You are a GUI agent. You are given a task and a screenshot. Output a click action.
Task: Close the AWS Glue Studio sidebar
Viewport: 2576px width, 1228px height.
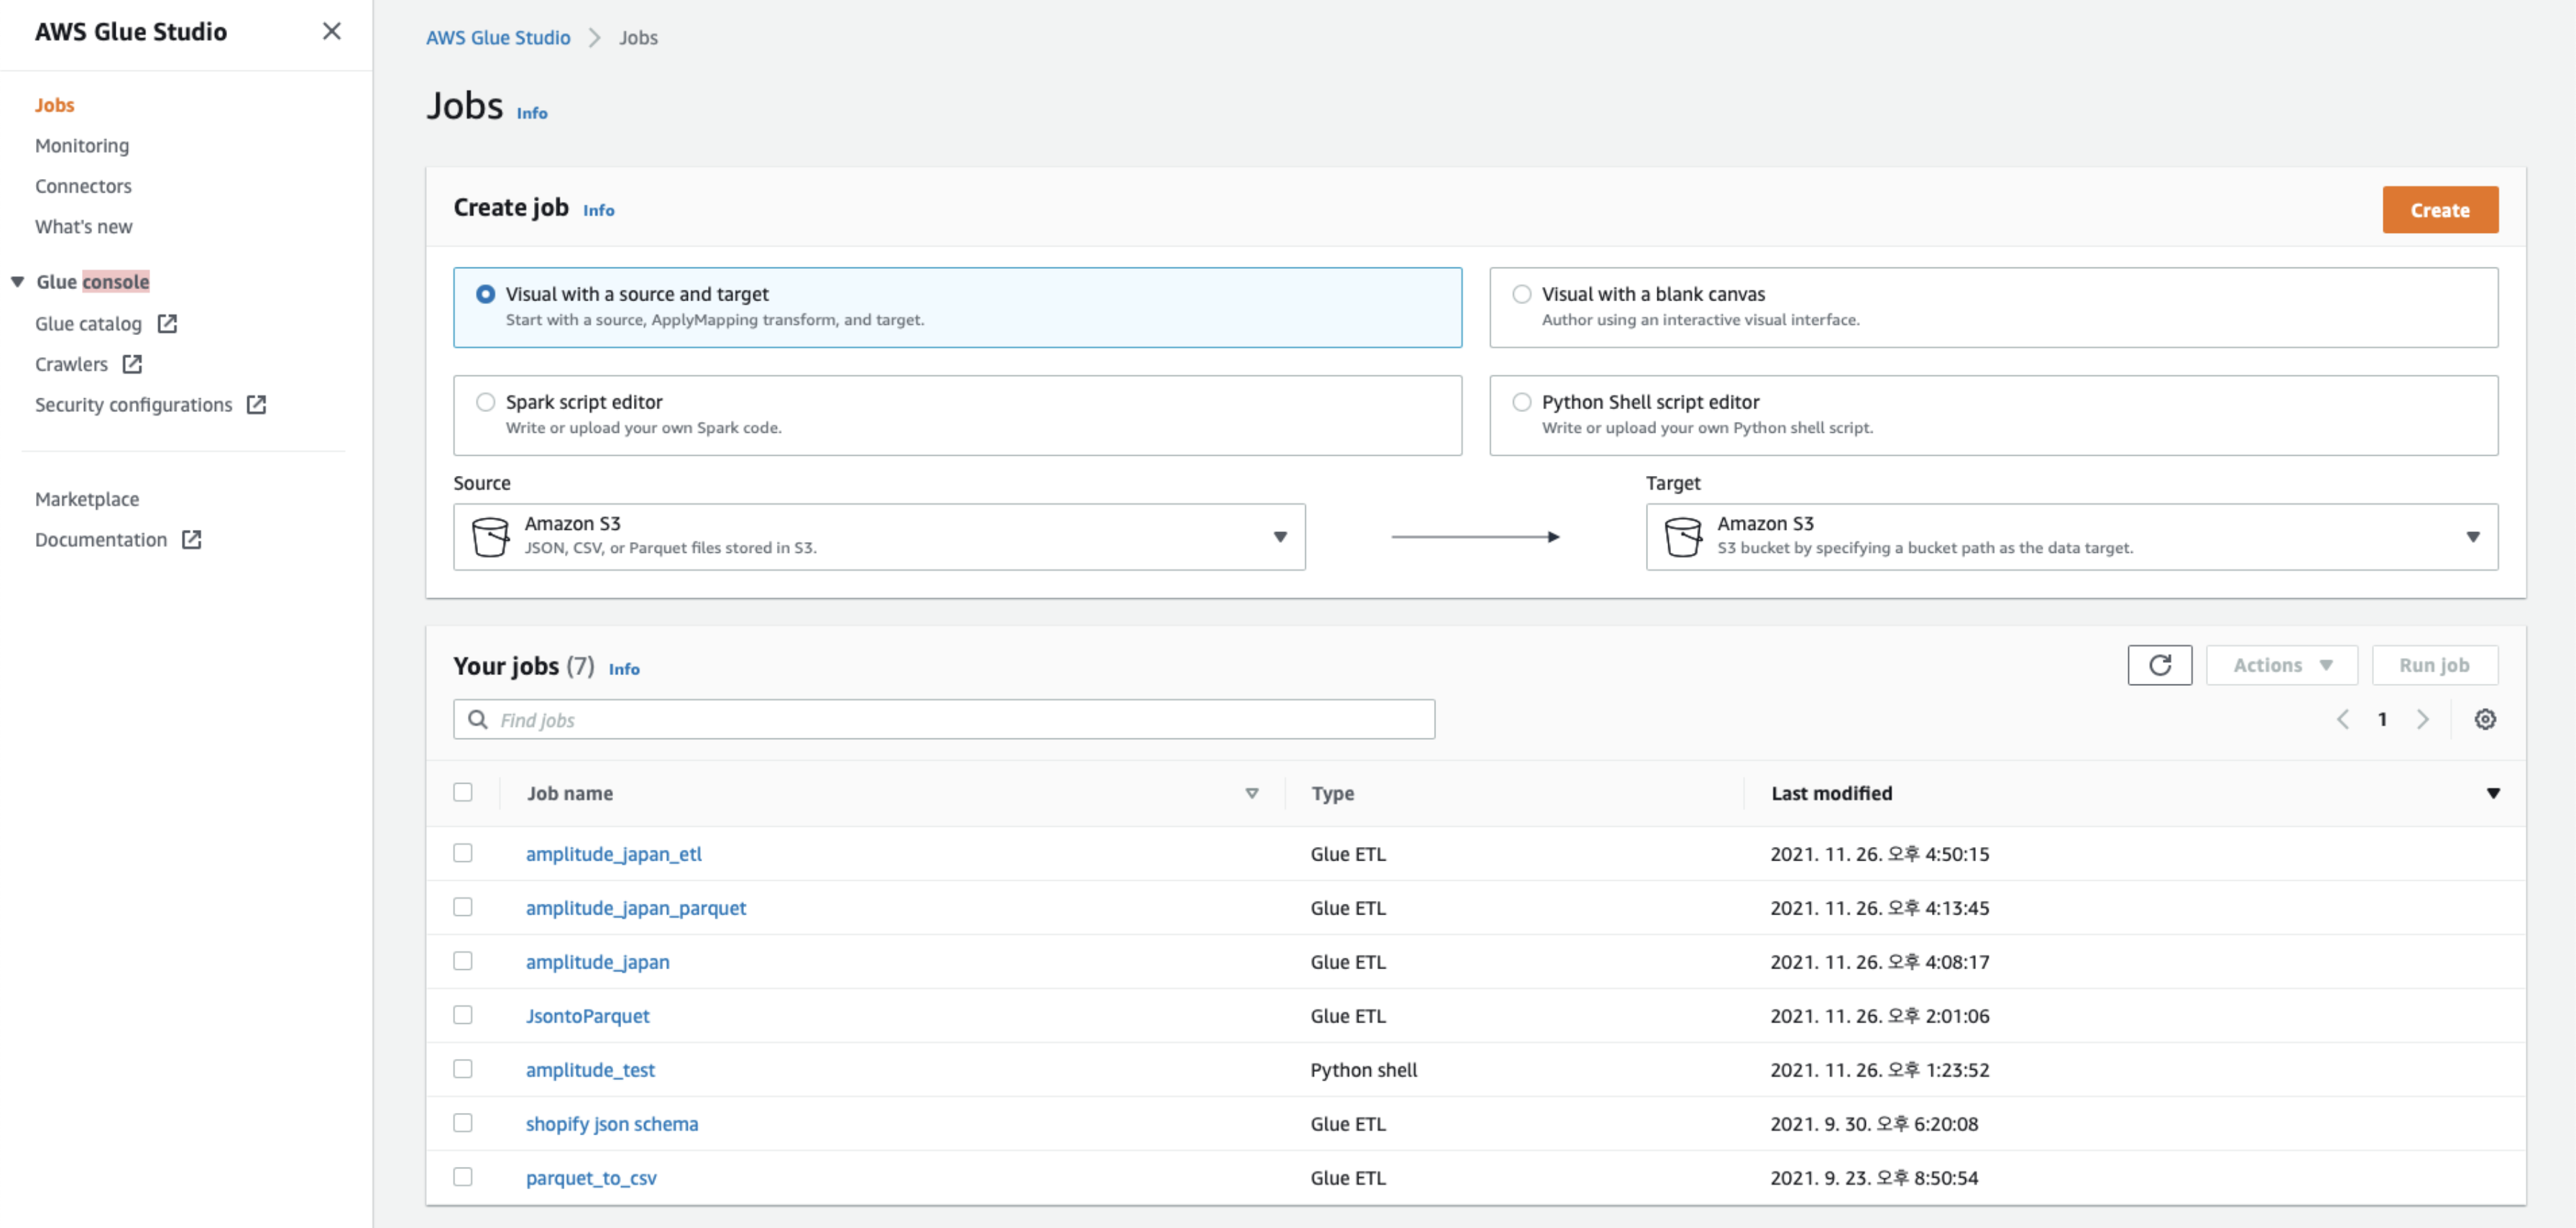[x=331, y=31]
